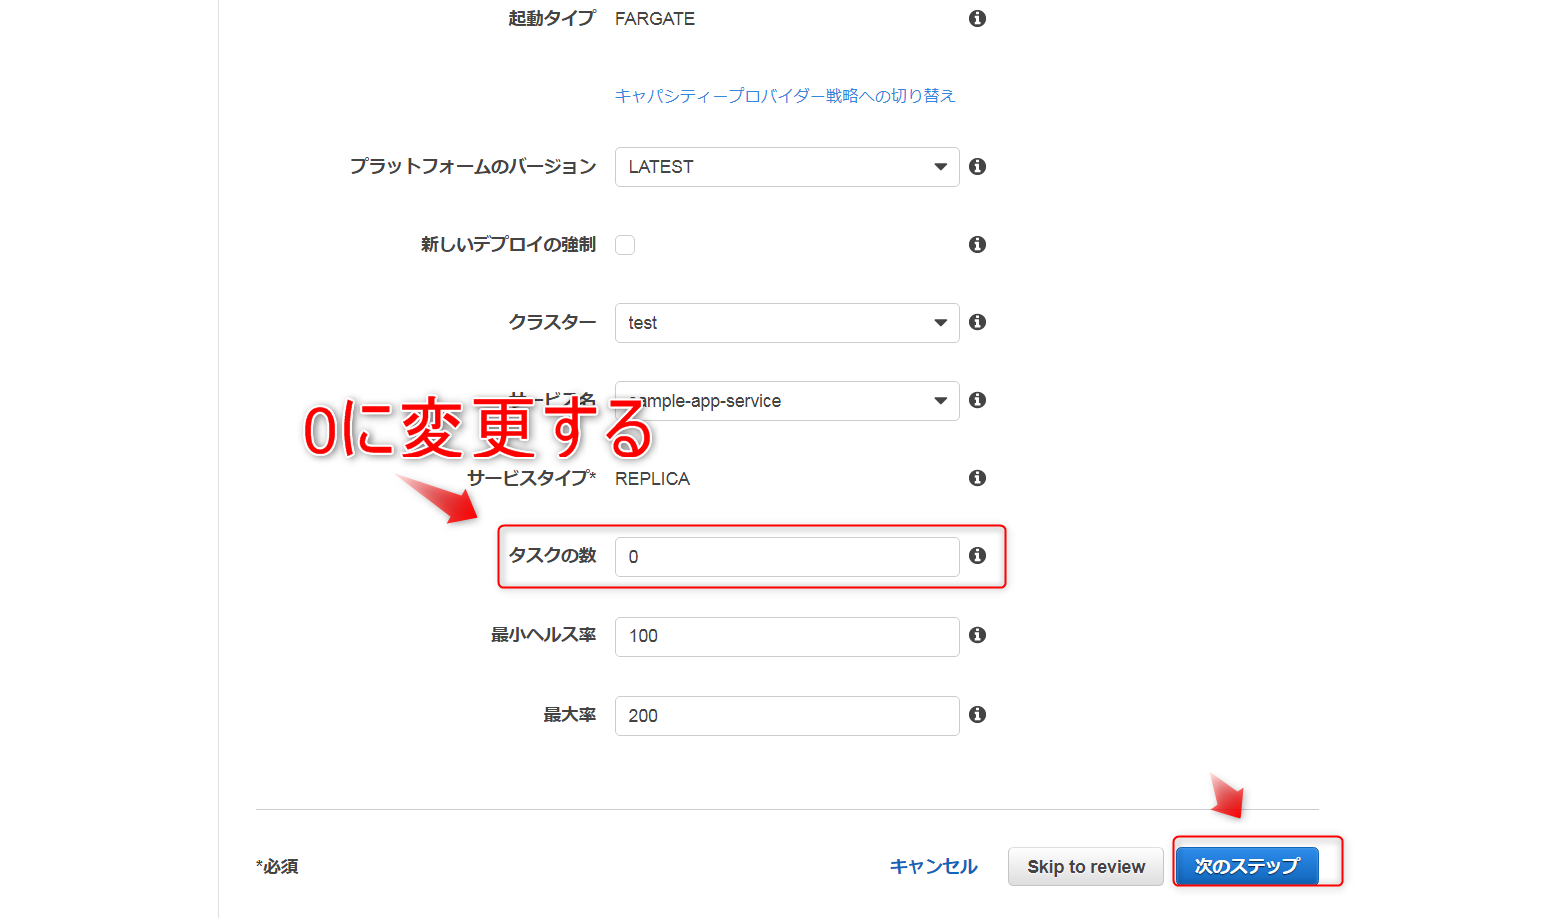Click info icon beside タスクの数 field
This screenshot has width=1557, height=918.
(x=977, y=555)
